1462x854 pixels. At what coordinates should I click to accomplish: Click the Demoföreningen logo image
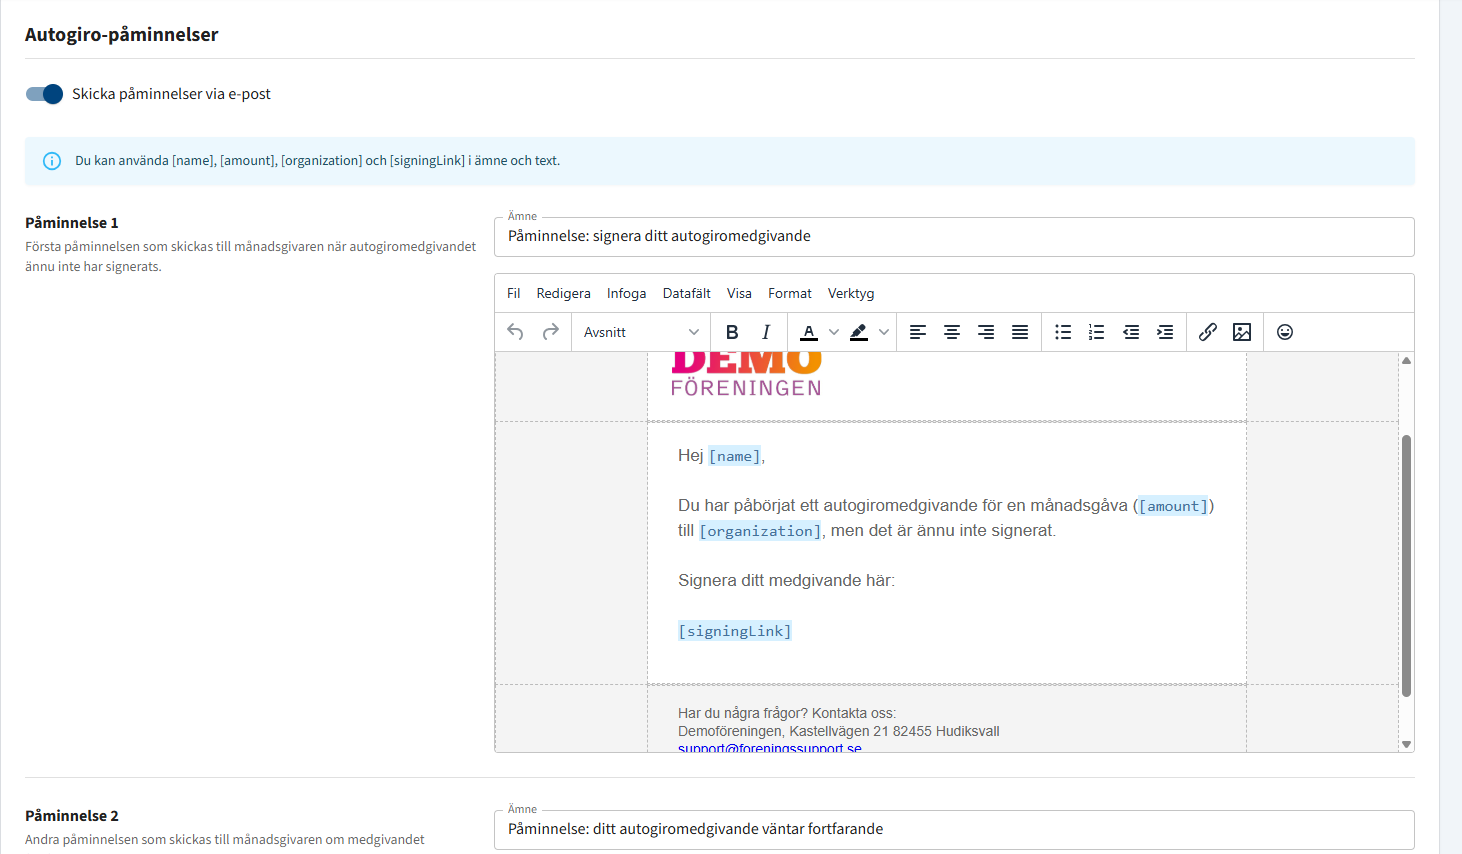click(x=746, y=375)
